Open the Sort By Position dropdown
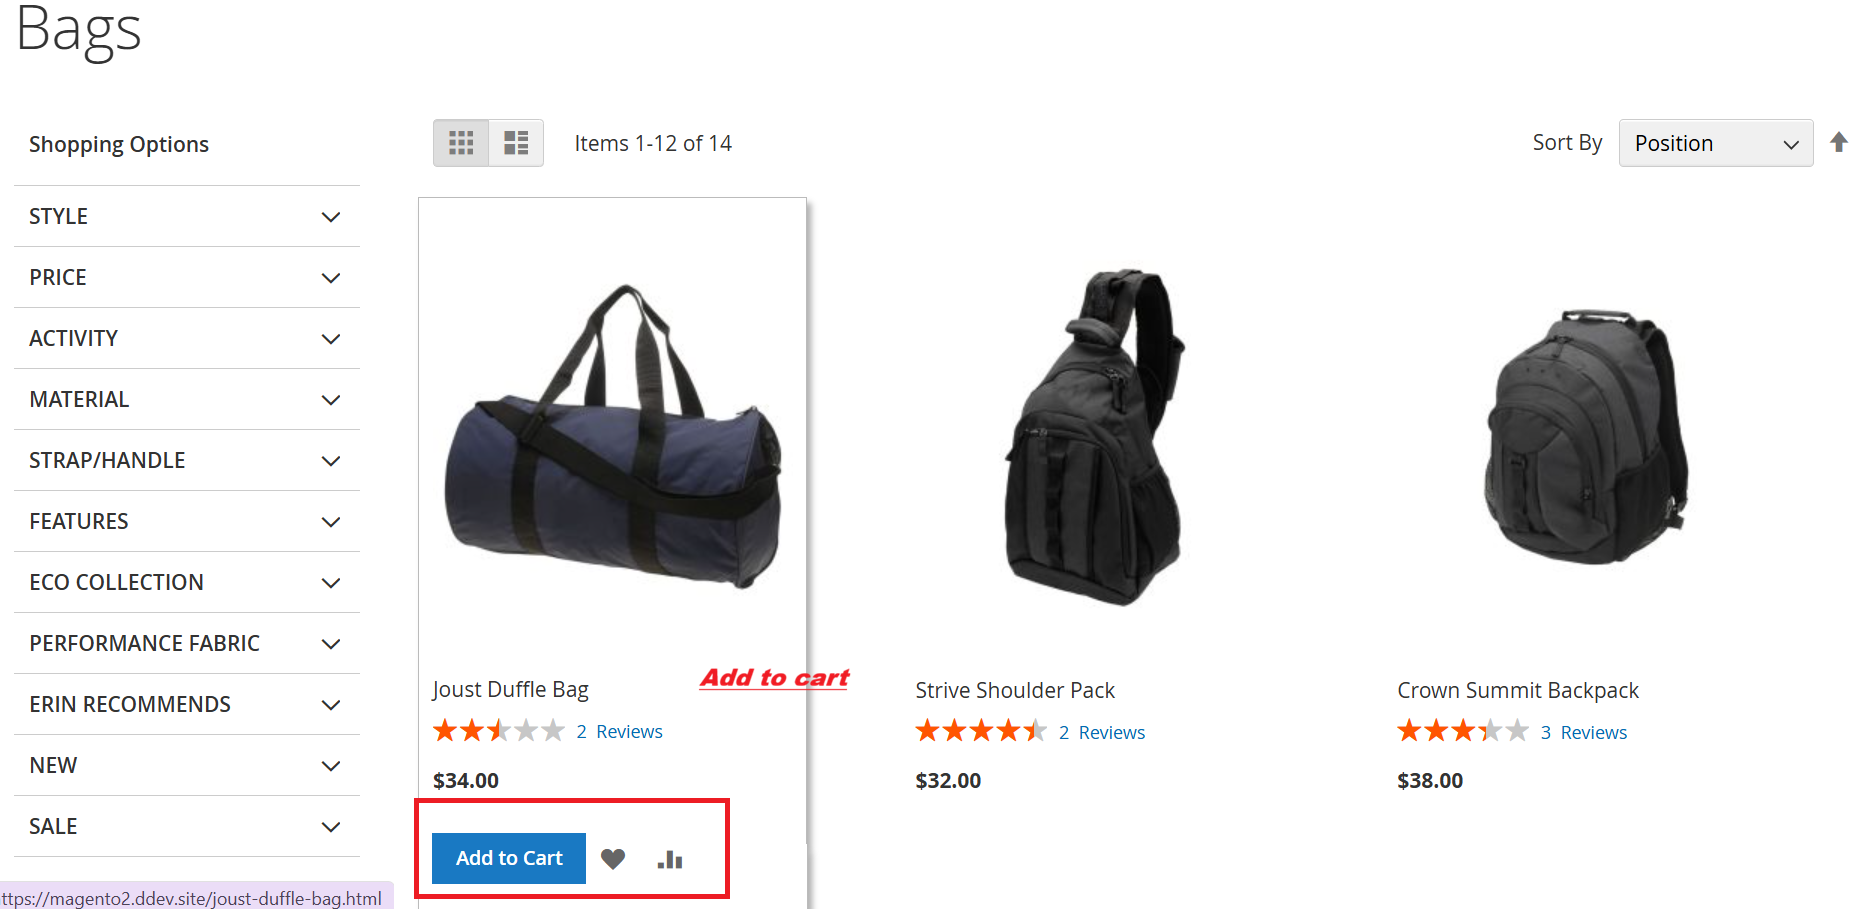The image size is (1875, 909). click(1716, 143)
